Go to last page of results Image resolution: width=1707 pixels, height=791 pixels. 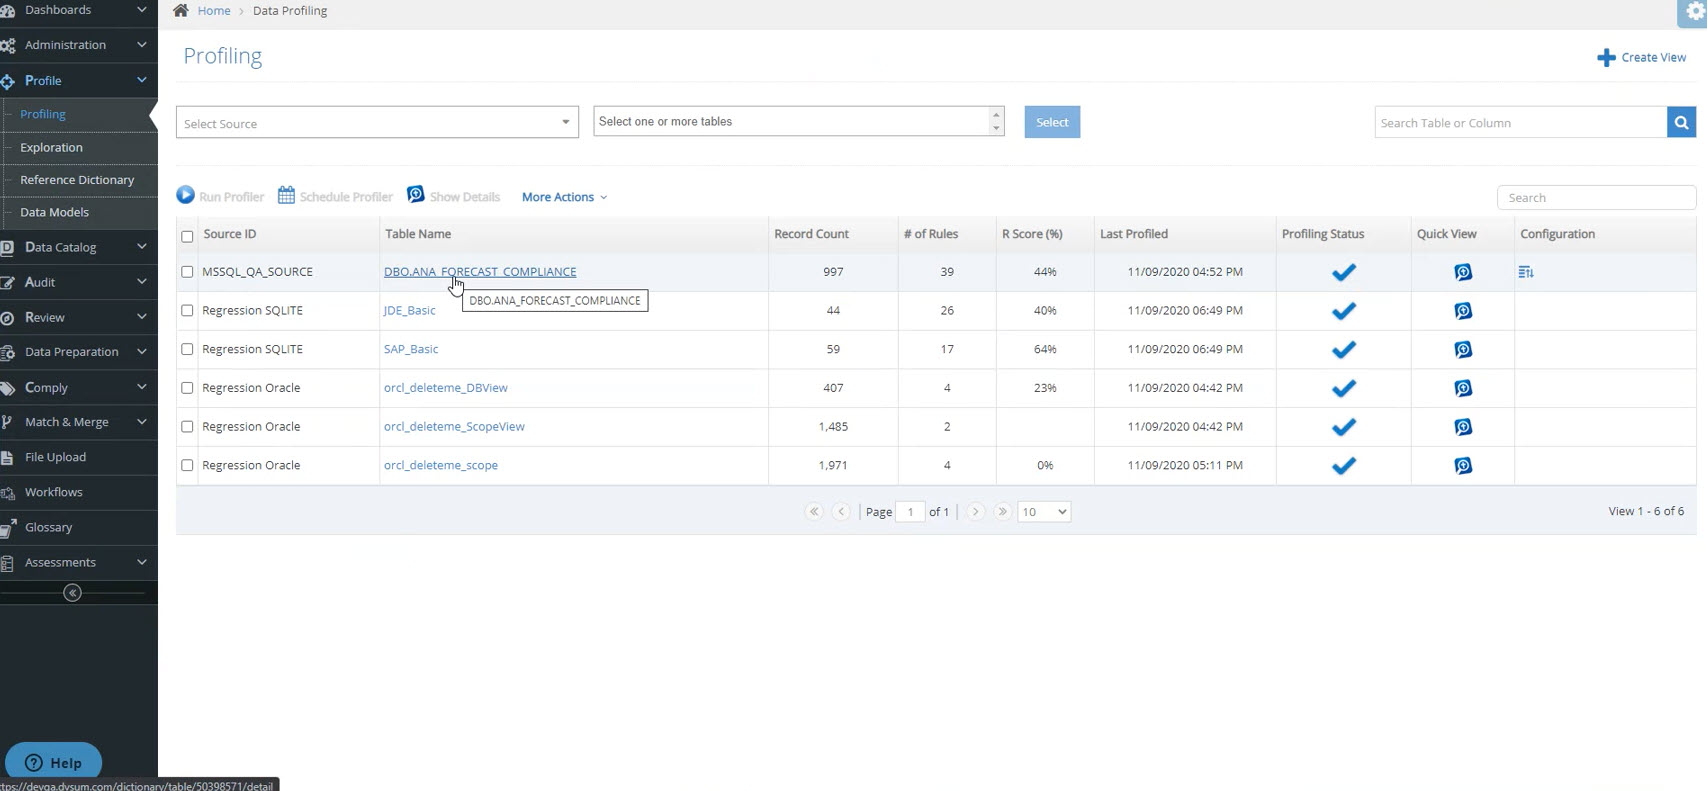[x=1002, y=511]
